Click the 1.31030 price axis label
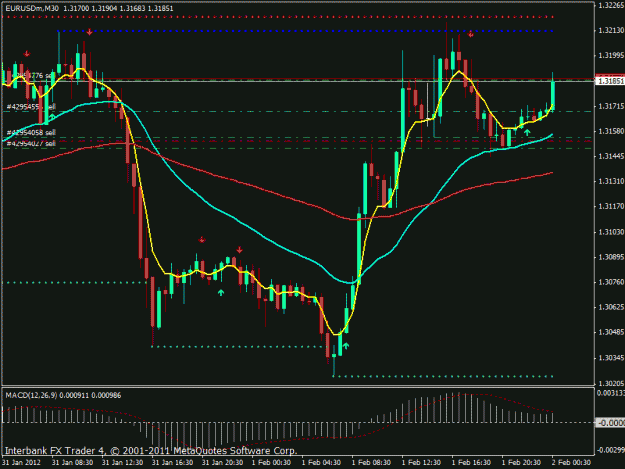This screenshot has height=469, width=625. (x=611, y=232)
